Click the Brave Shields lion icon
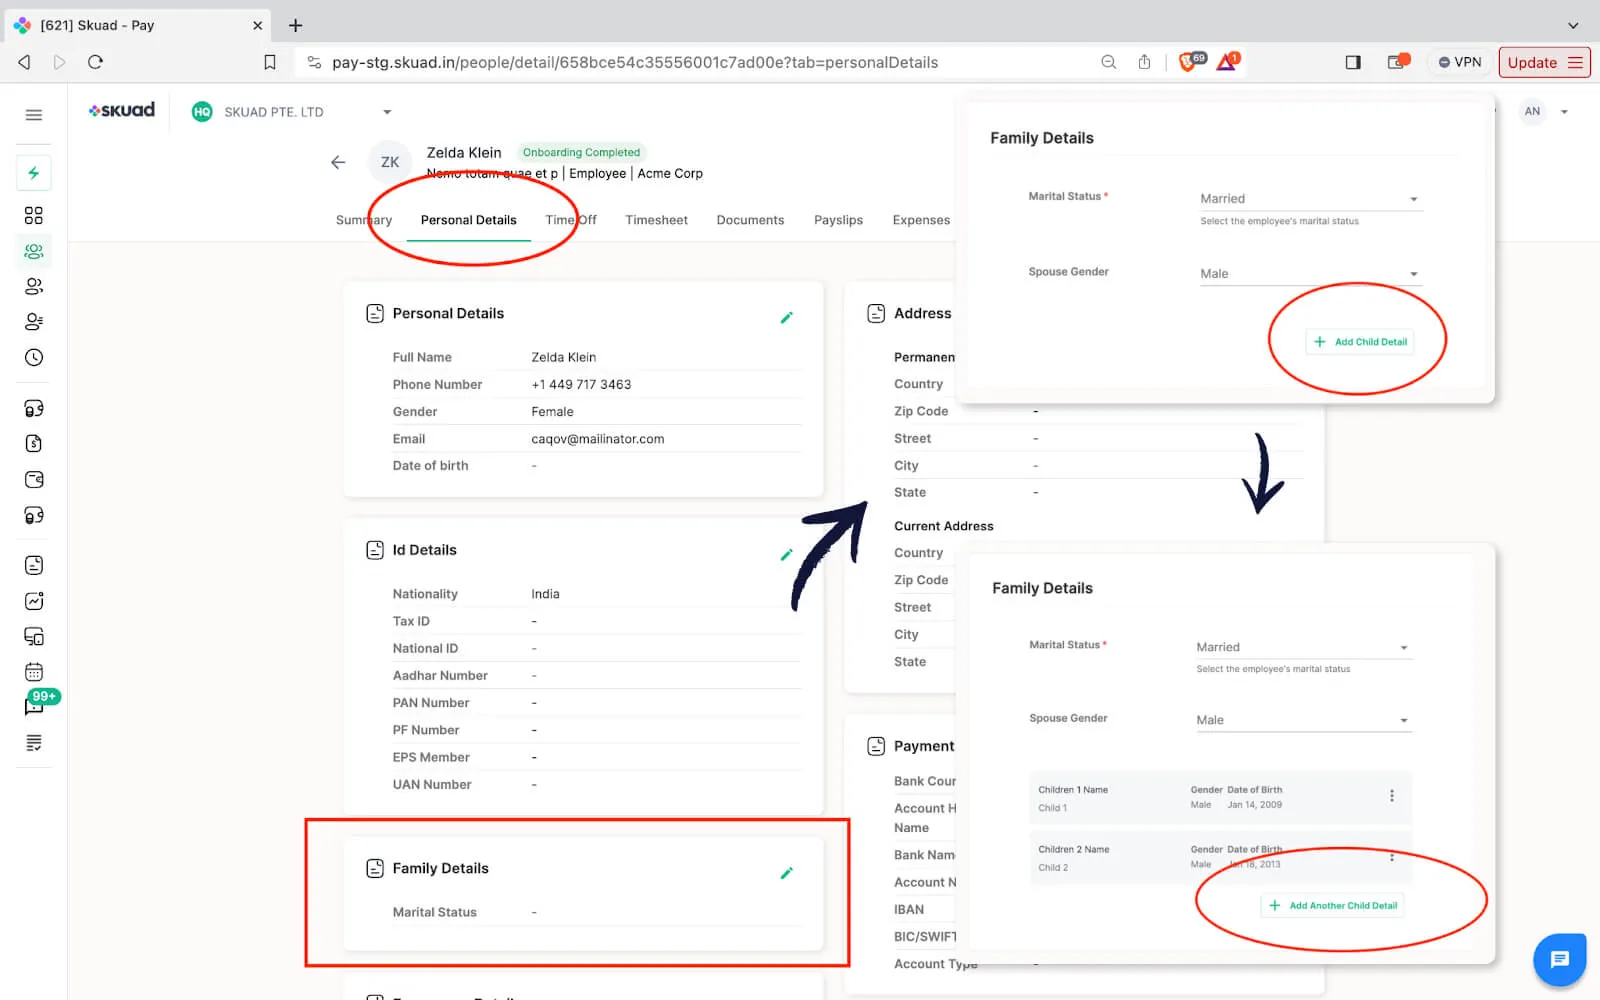The height and width of the screenshot is (1000, 1600). click(x=1189, y=62)
